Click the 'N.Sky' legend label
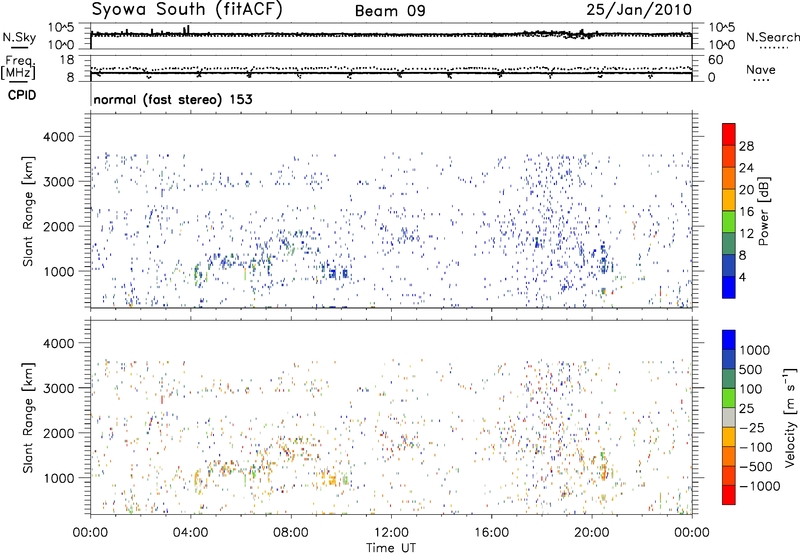Screen dimensions: 800x554 click(x=19, y=37)
